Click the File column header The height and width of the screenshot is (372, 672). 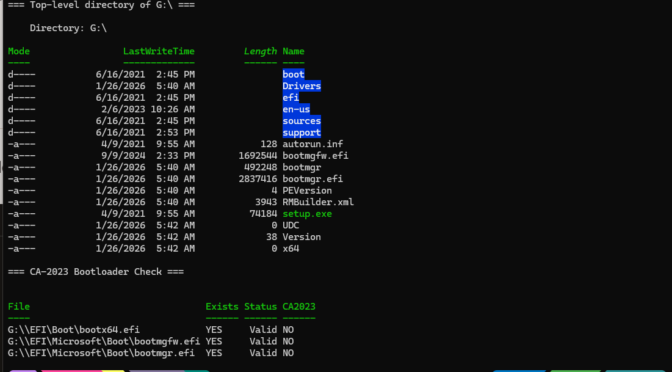(19, 306)
